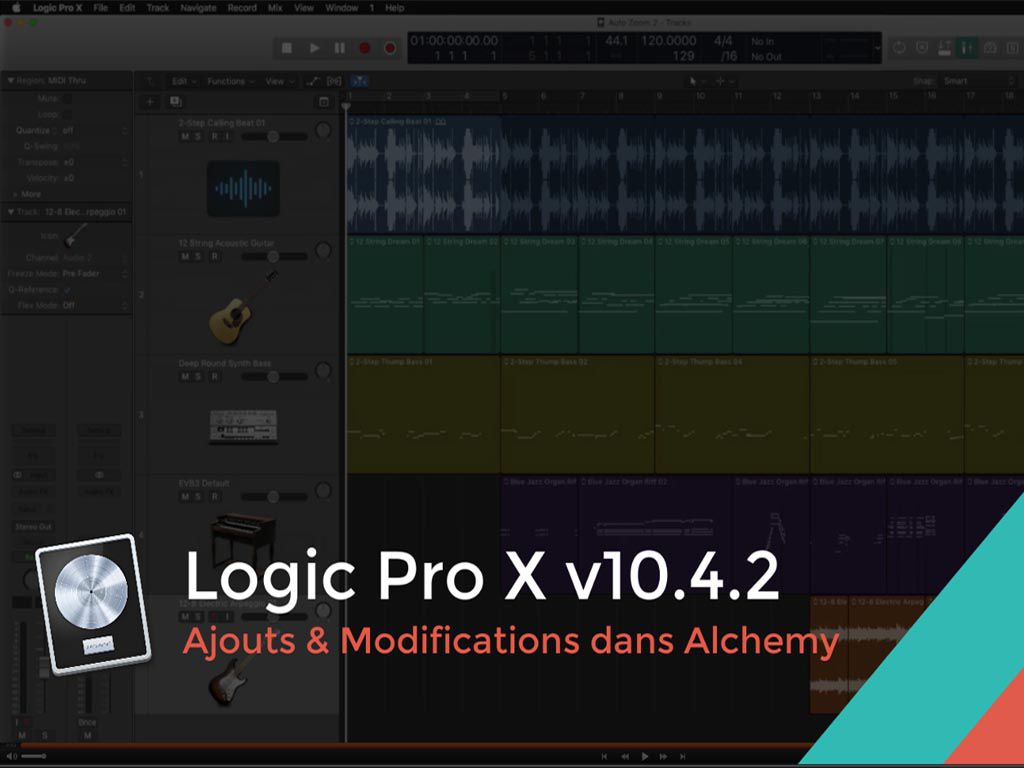Click the Count-in icon in control bar

pos(990,48)
